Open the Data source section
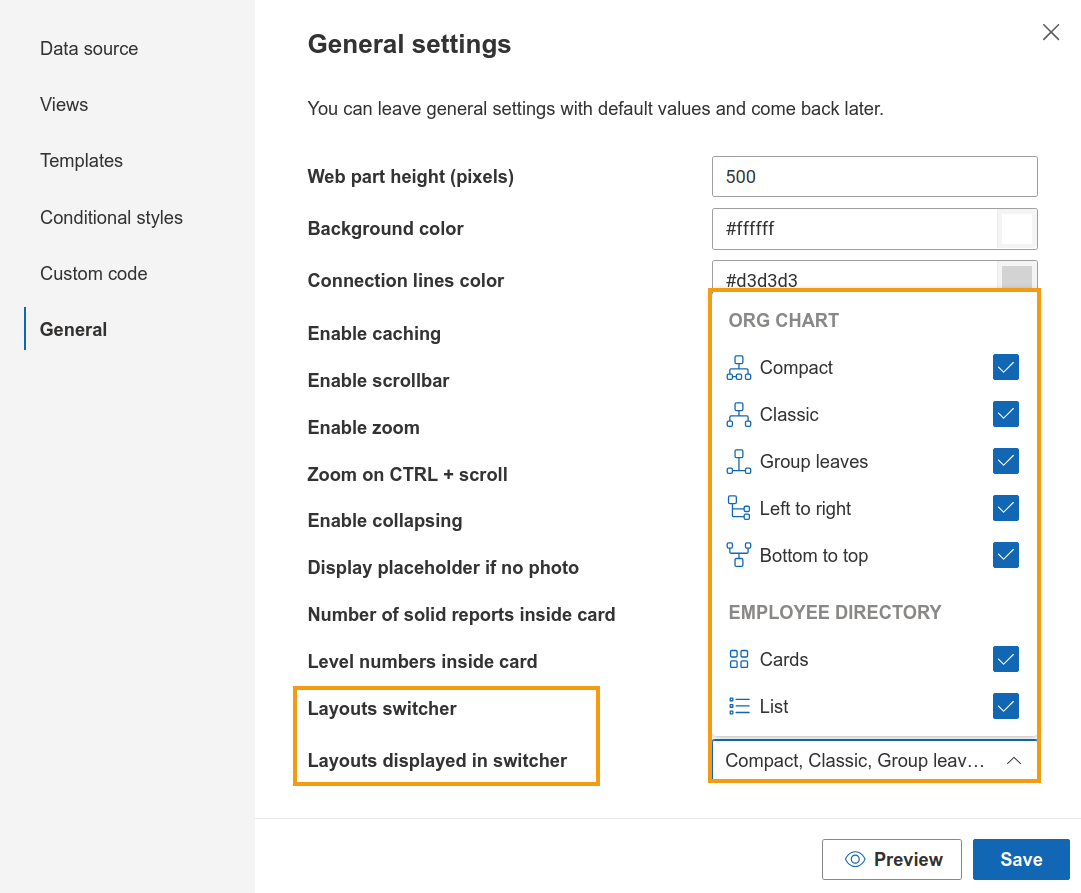Viewport: 1081px width, 893px height. pyautogui.click(x=89, y=49)
